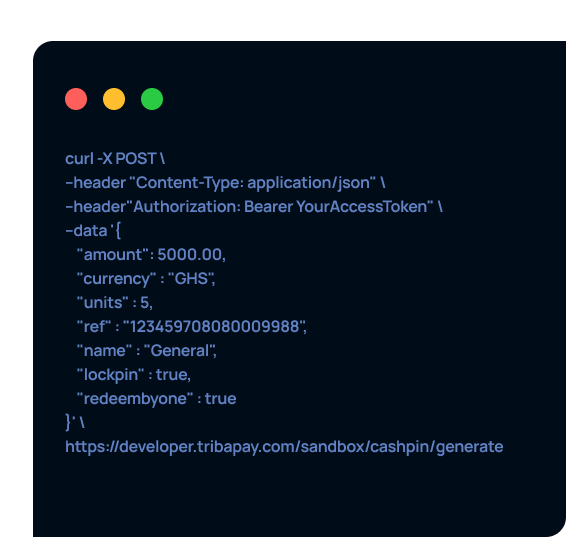Click the currency value GHS
Viewport: 566px width, 537px height.
point(192,279)
